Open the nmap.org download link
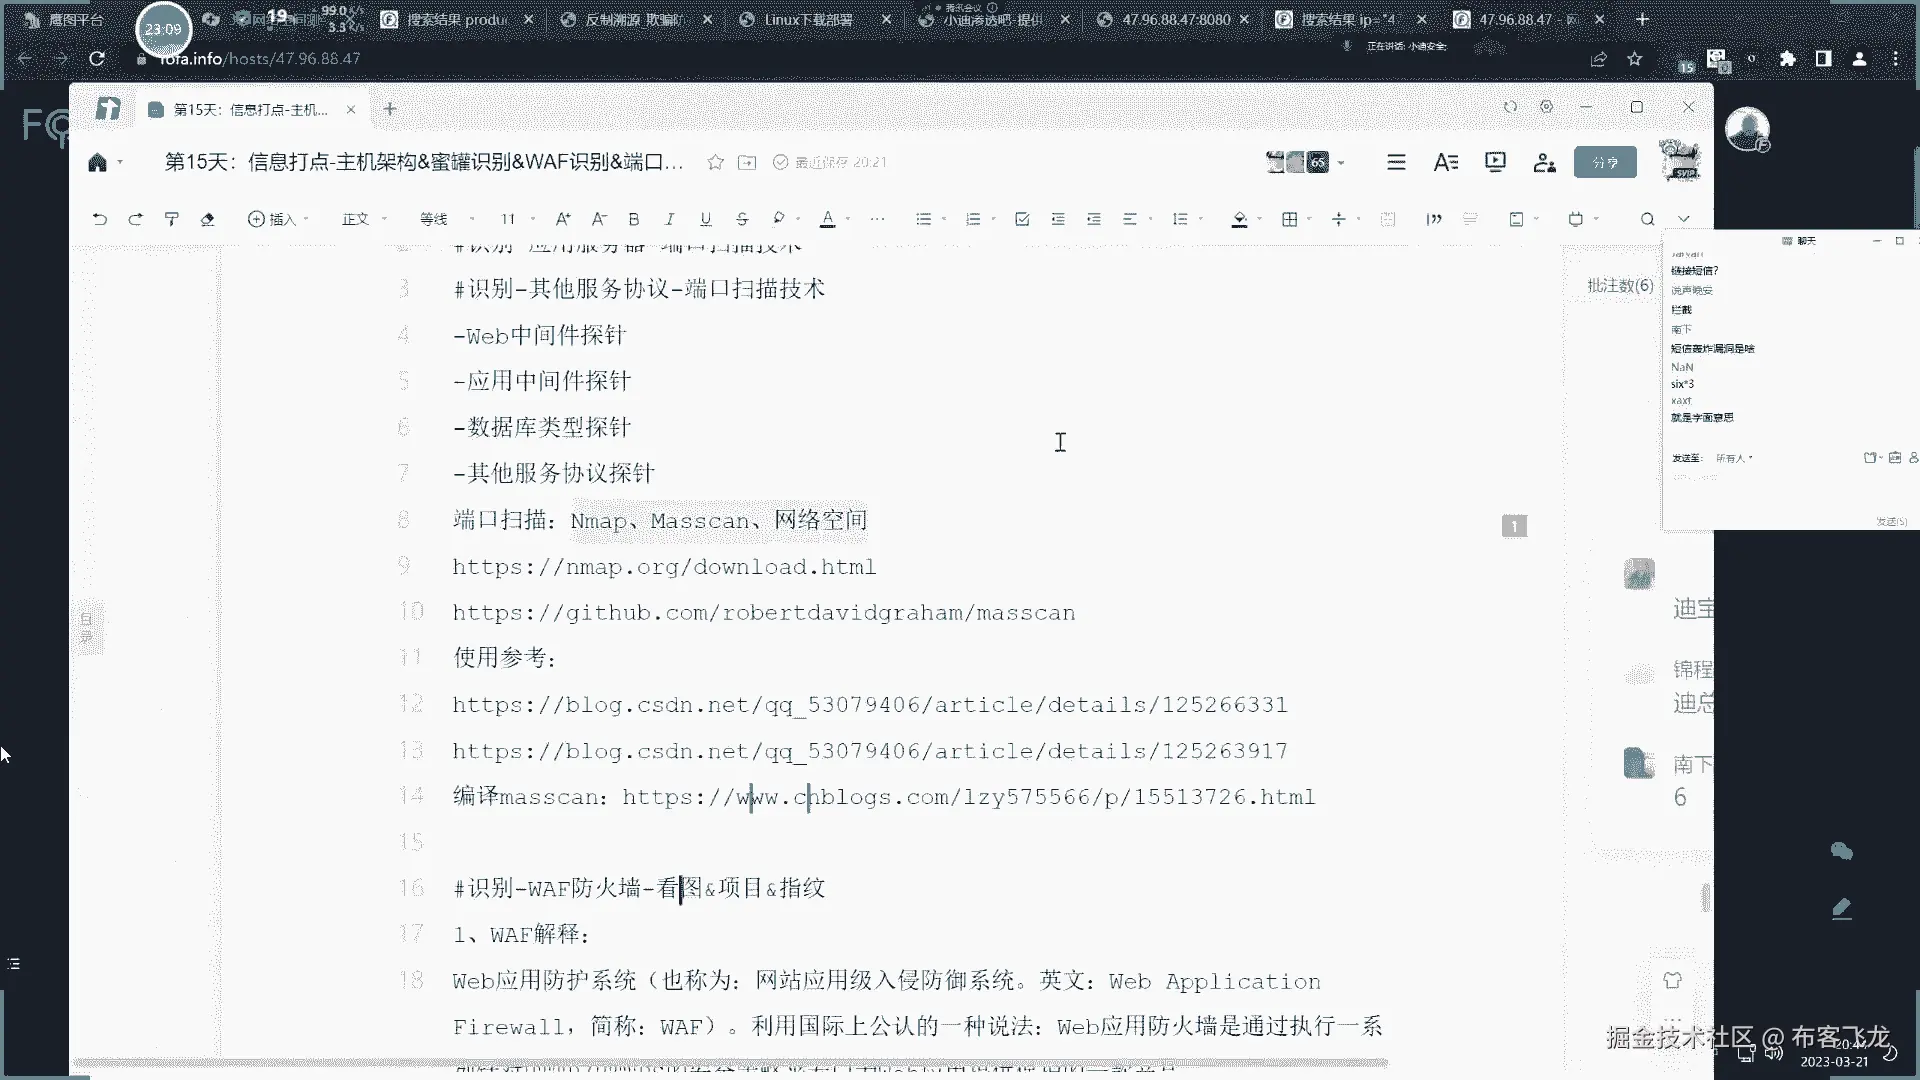Screen dimensions: 1920x1080 pyautogui.click(x=664, y=567)
